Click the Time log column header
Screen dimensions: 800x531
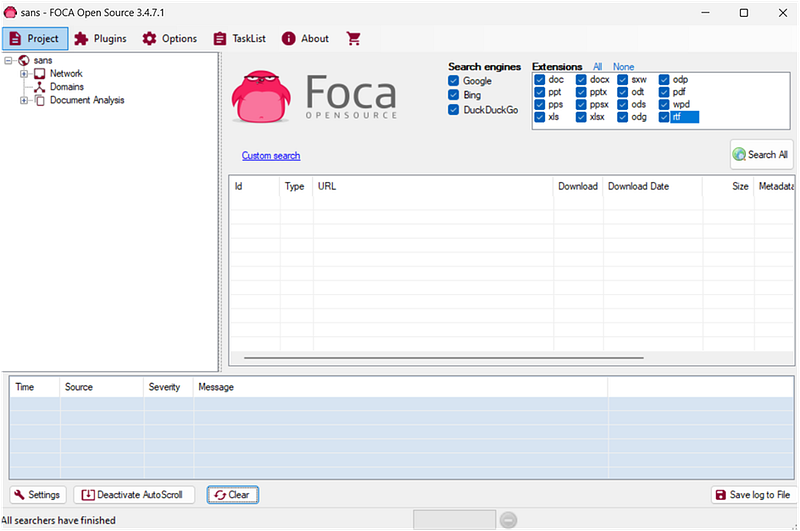[x=34, y=387]
